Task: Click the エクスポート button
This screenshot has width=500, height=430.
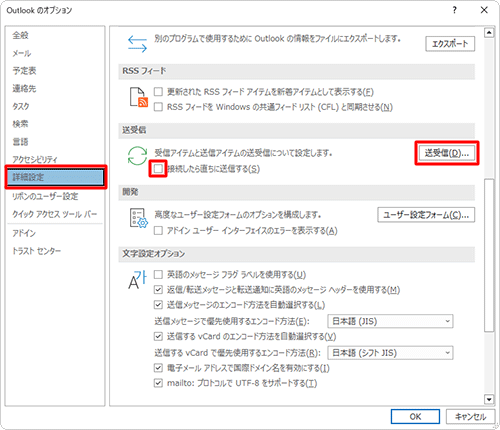Action: (x=450, y=44)
